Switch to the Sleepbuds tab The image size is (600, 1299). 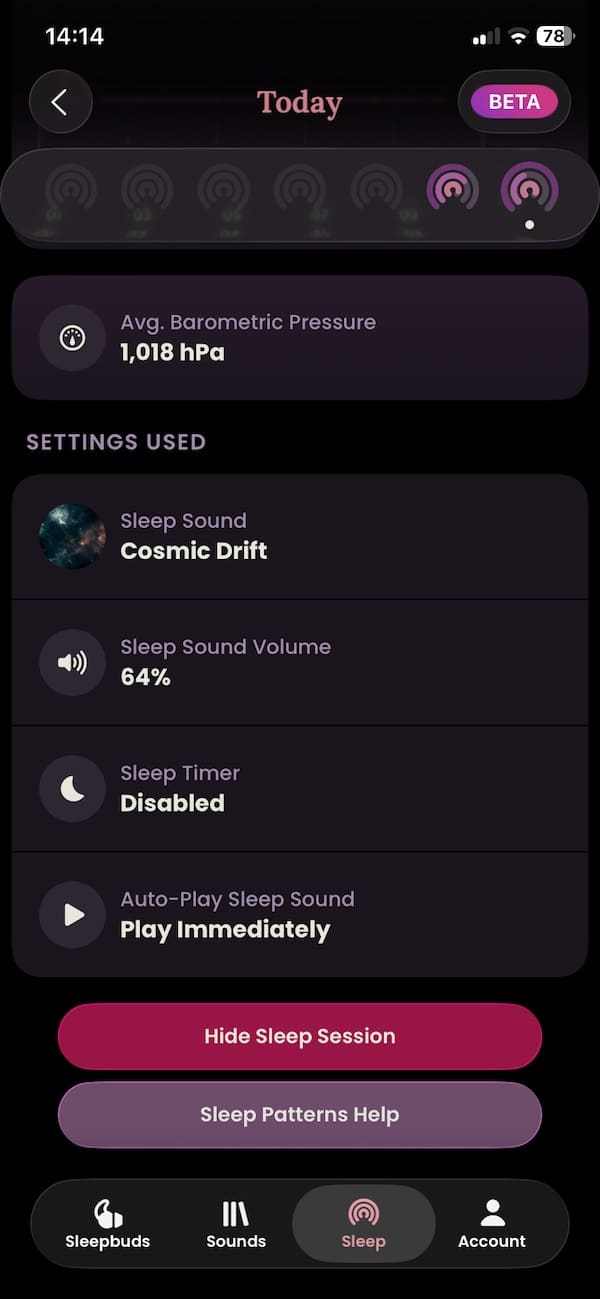coord(108,1224)
